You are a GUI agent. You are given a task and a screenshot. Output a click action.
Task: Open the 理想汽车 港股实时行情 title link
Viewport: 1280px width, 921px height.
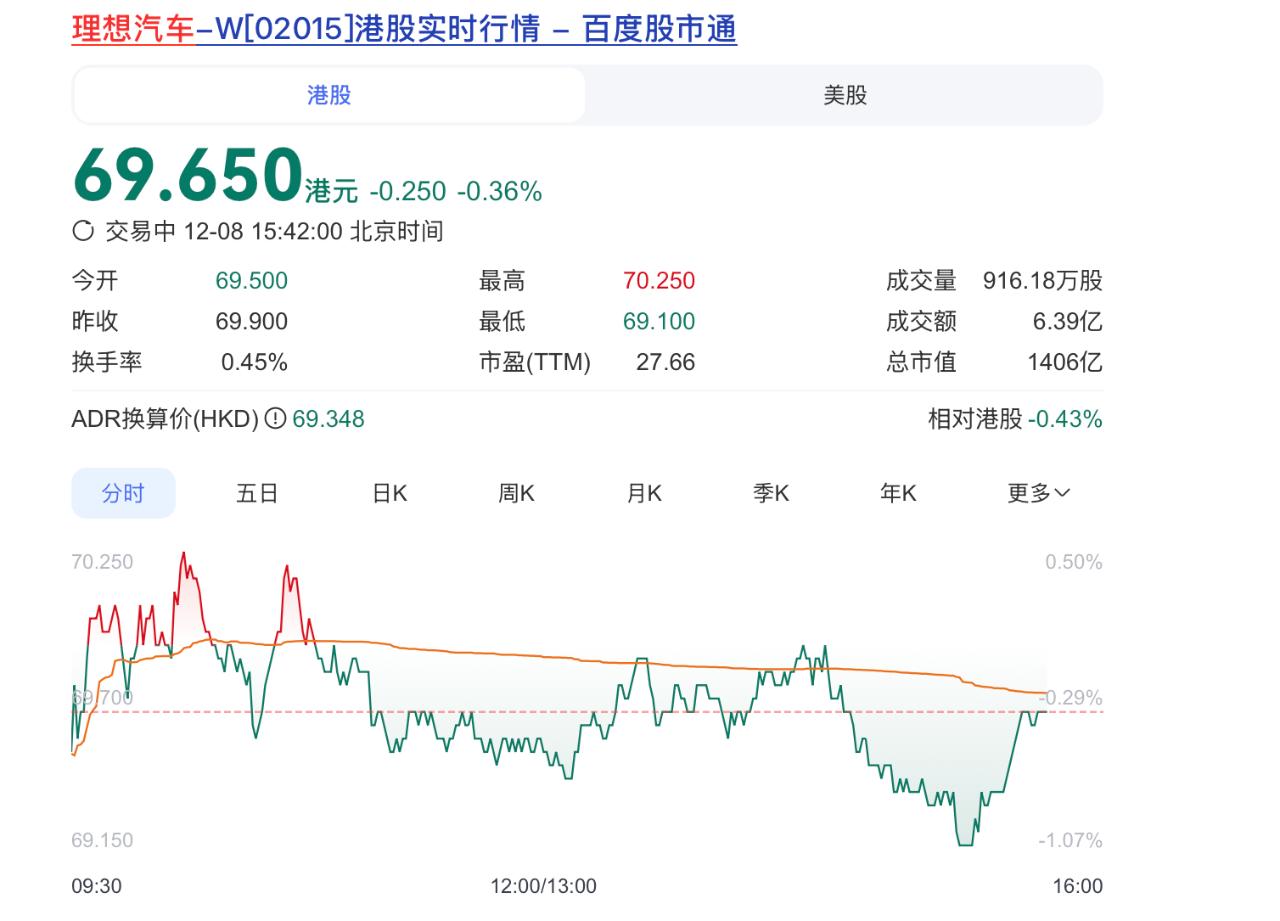coord(404,29)
